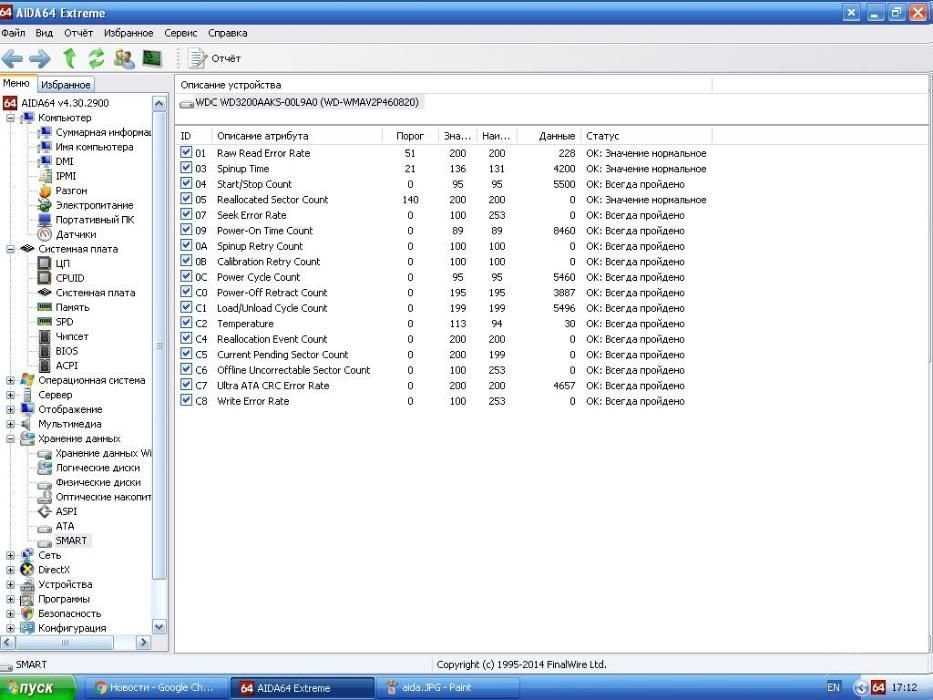Open the Справка menu
933x700 pixels.
pos(228,33)
